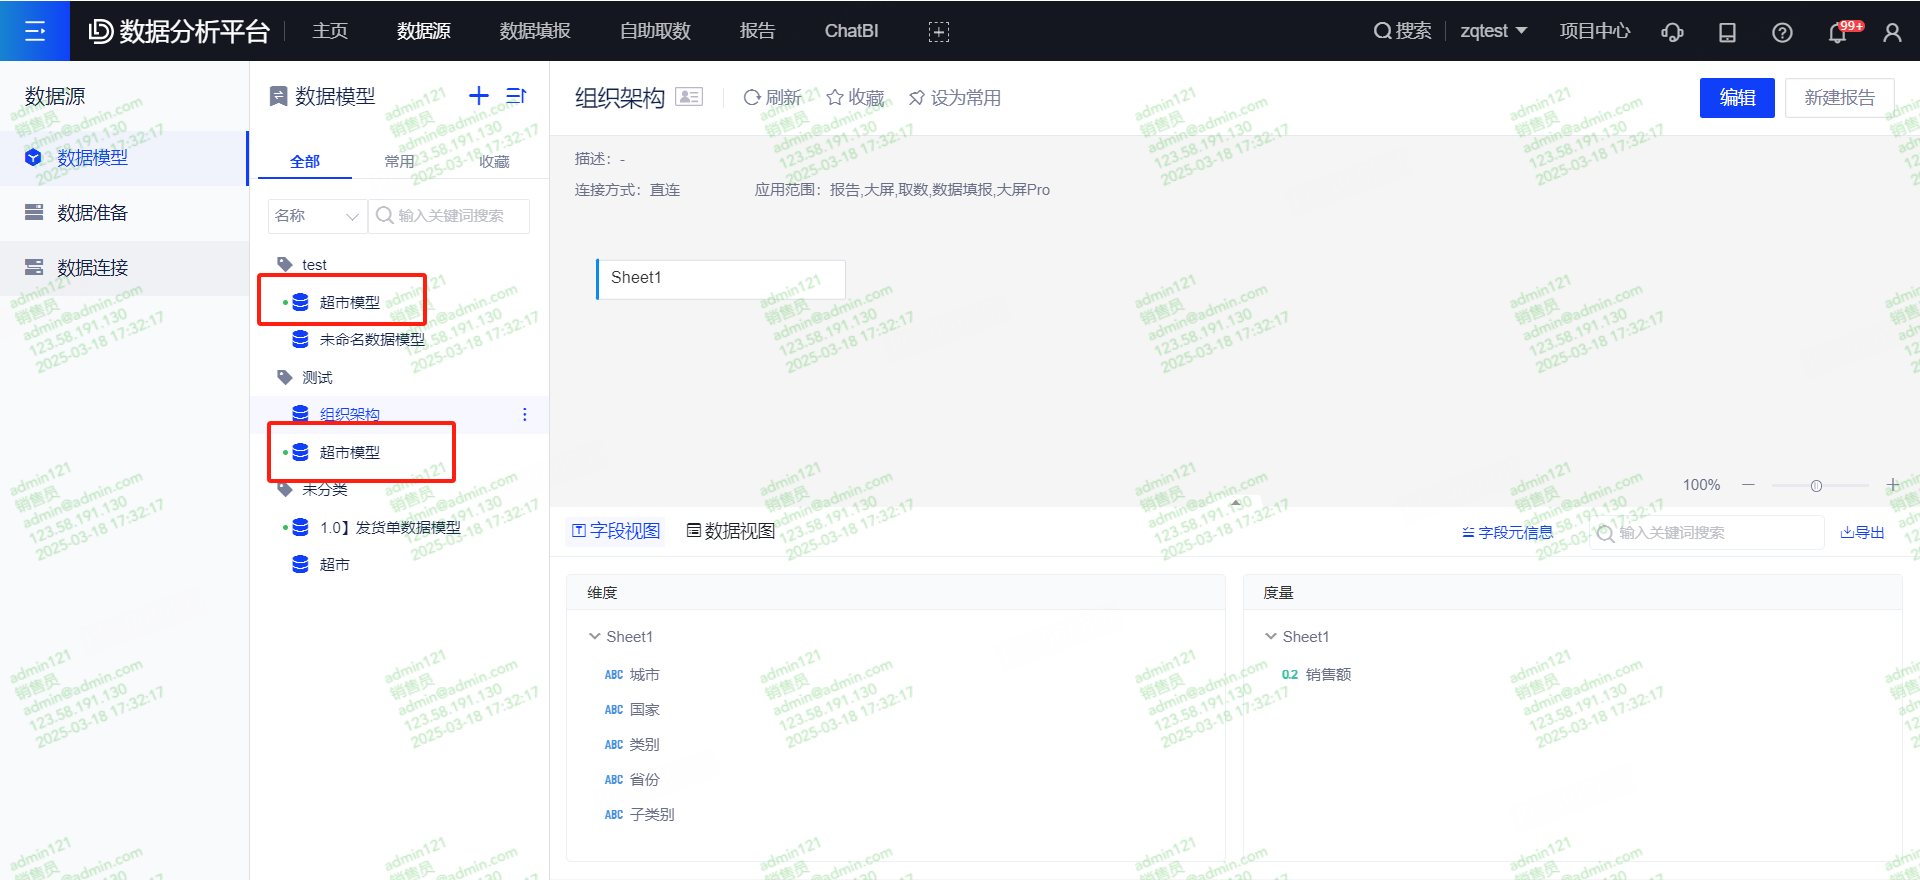Collapse the Sheet1 dimension group
The width and height of the screenshot is (1920, 880).
(x=595, y=637)
